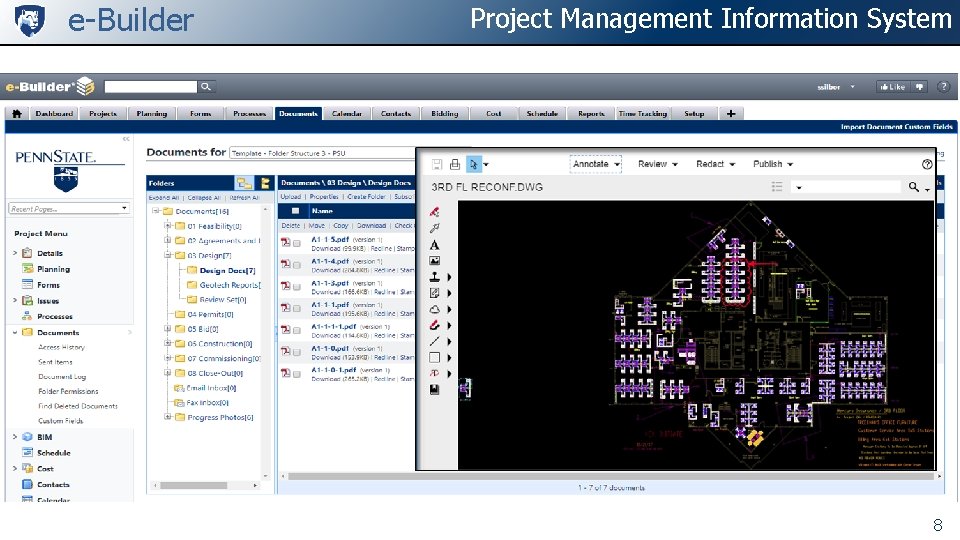This screenshot has height=540, width=960.
Task: Select the line drawing annotation tool
Action: [435, 342]
